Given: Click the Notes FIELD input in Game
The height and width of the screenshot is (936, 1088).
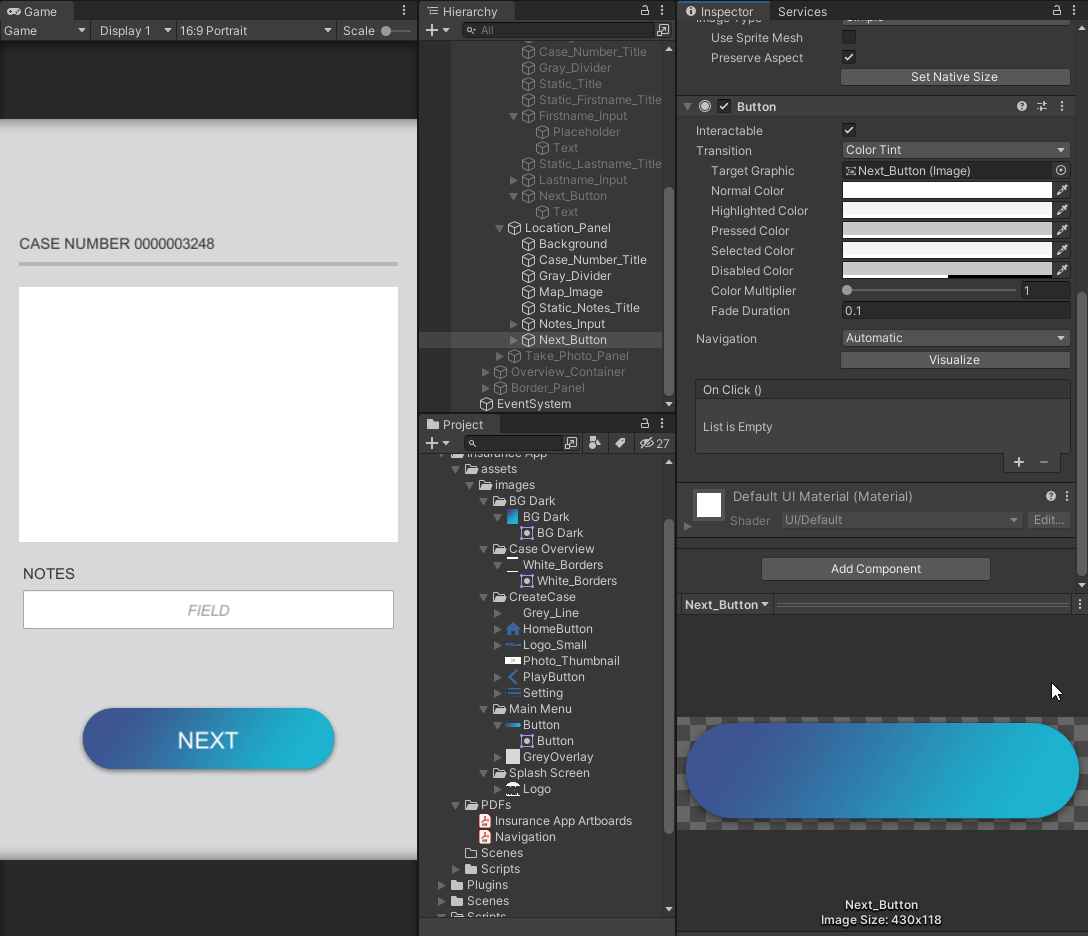Looking at the screenshot, I should coord(208,610).
